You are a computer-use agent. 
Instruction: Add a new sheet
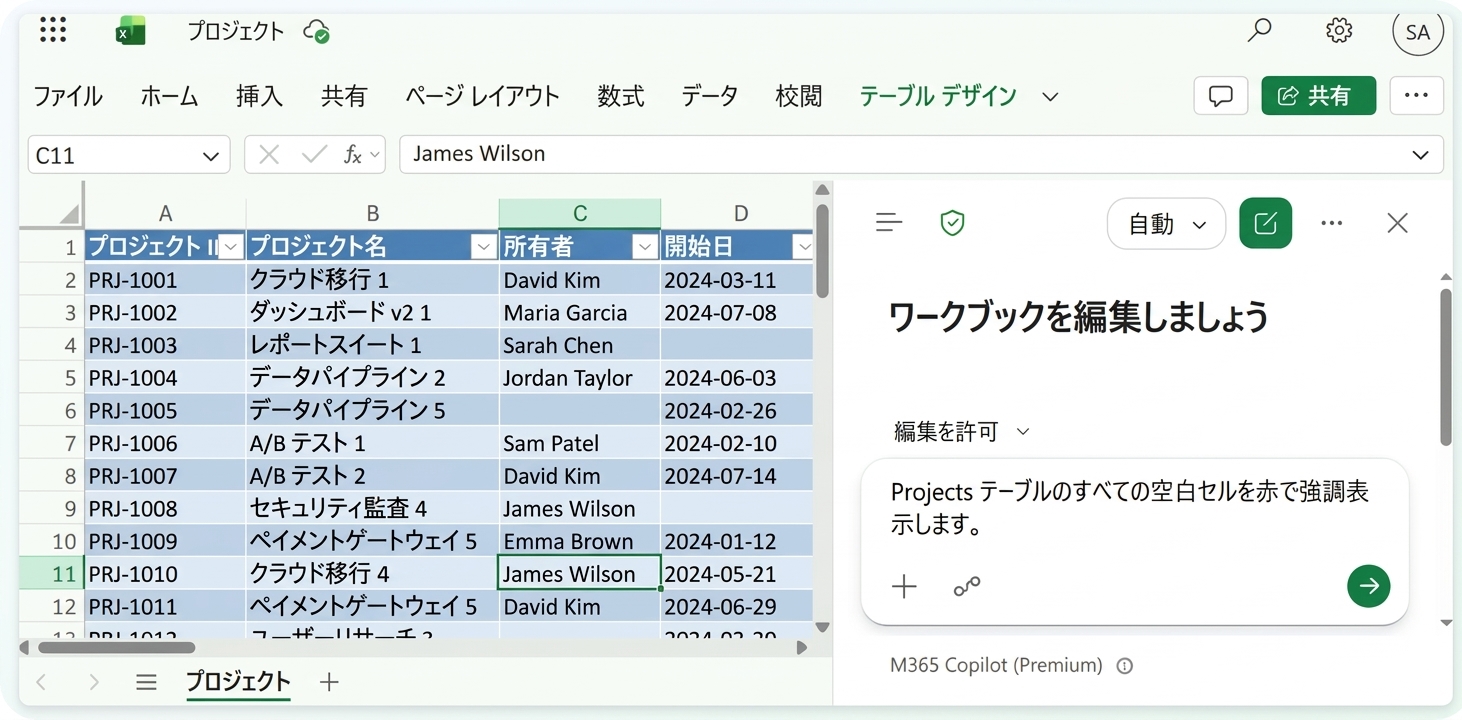pos(329,682)
